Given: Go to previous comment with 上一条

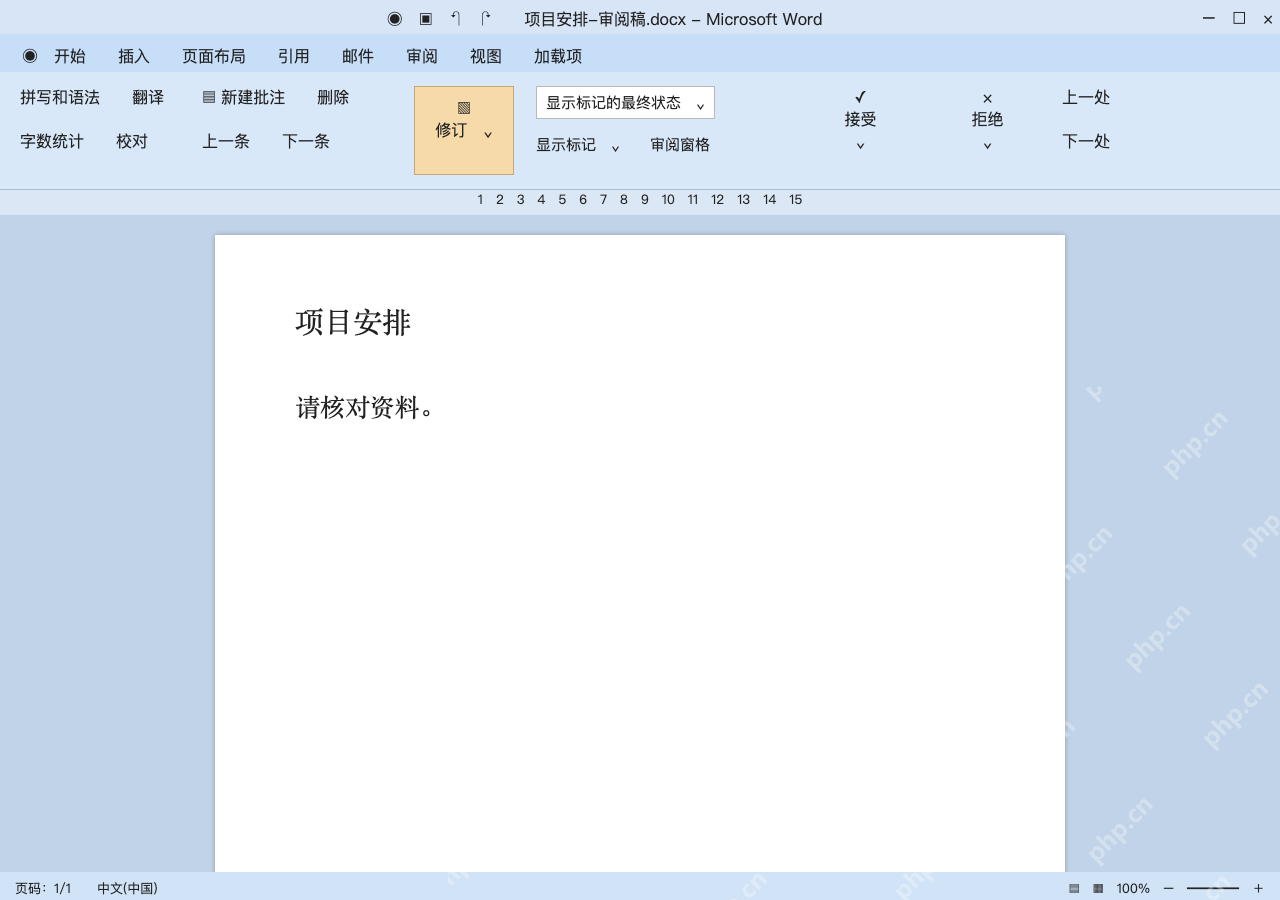Looking at the screenshot, I should (x=226, y=141).
